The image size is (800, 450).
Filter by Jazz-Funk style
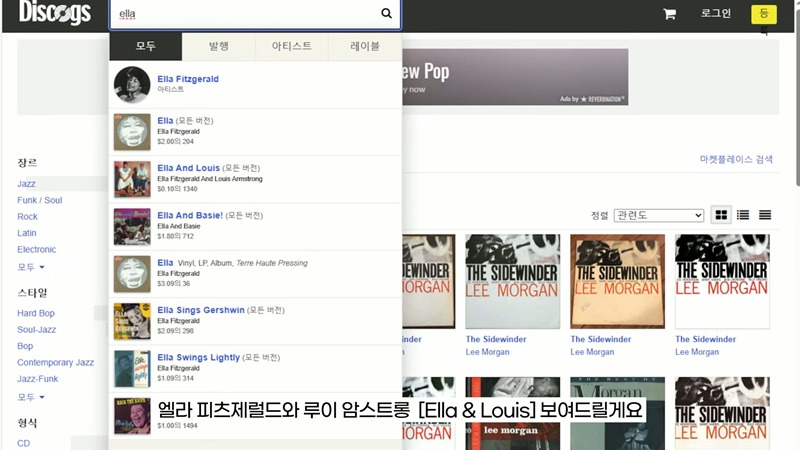(x=37, y=379)
